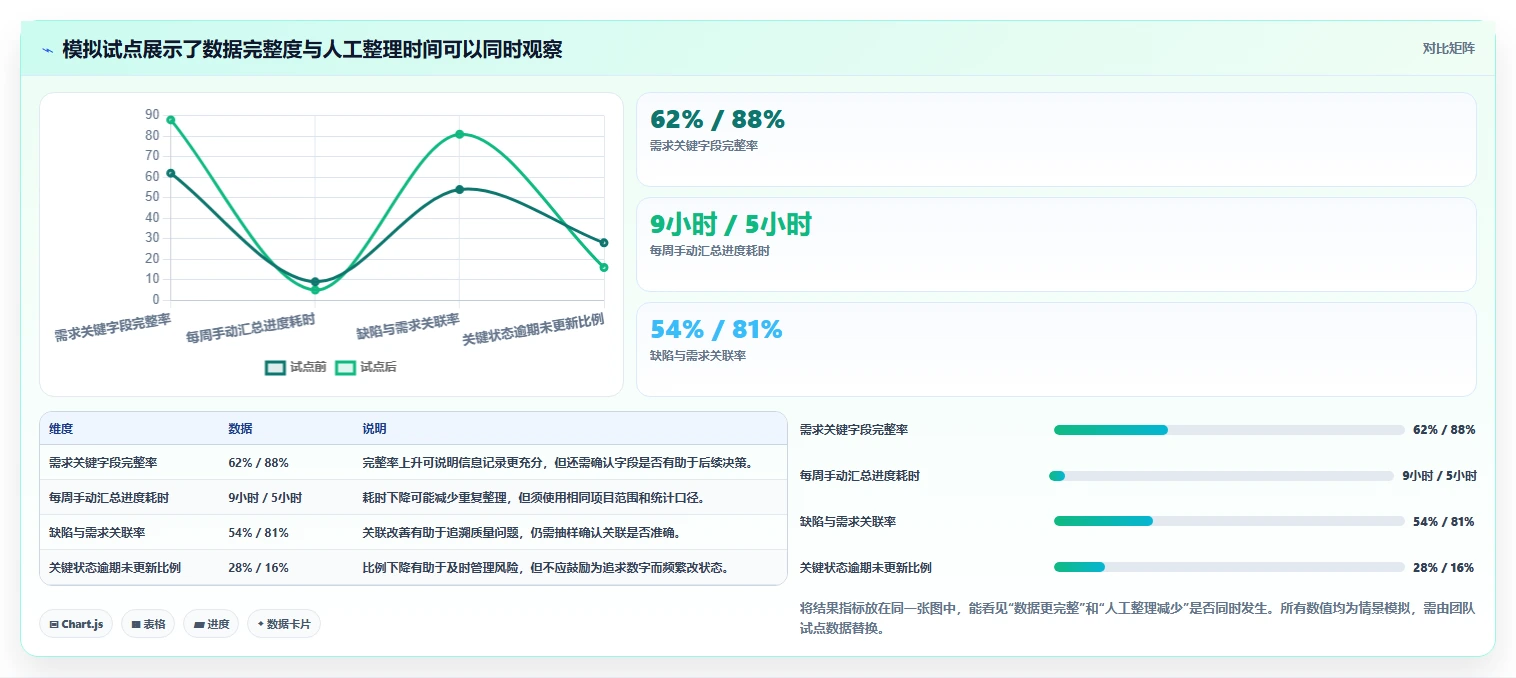
Task: Click the 数据卡片 chip
Action: 284,624
